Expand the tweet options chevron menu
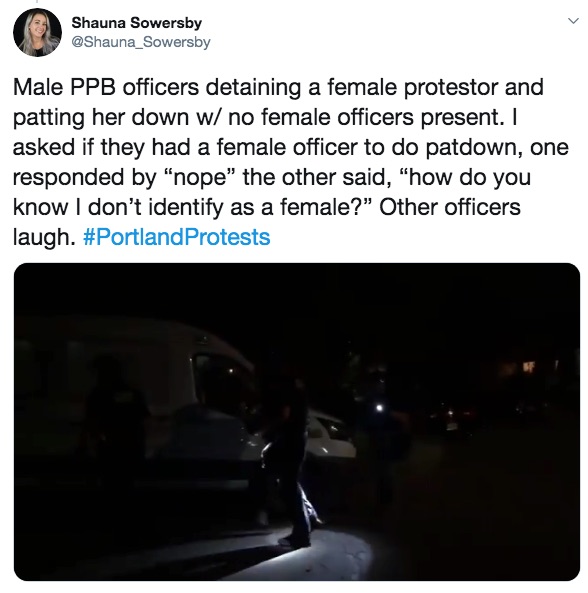 pos(574,21)
